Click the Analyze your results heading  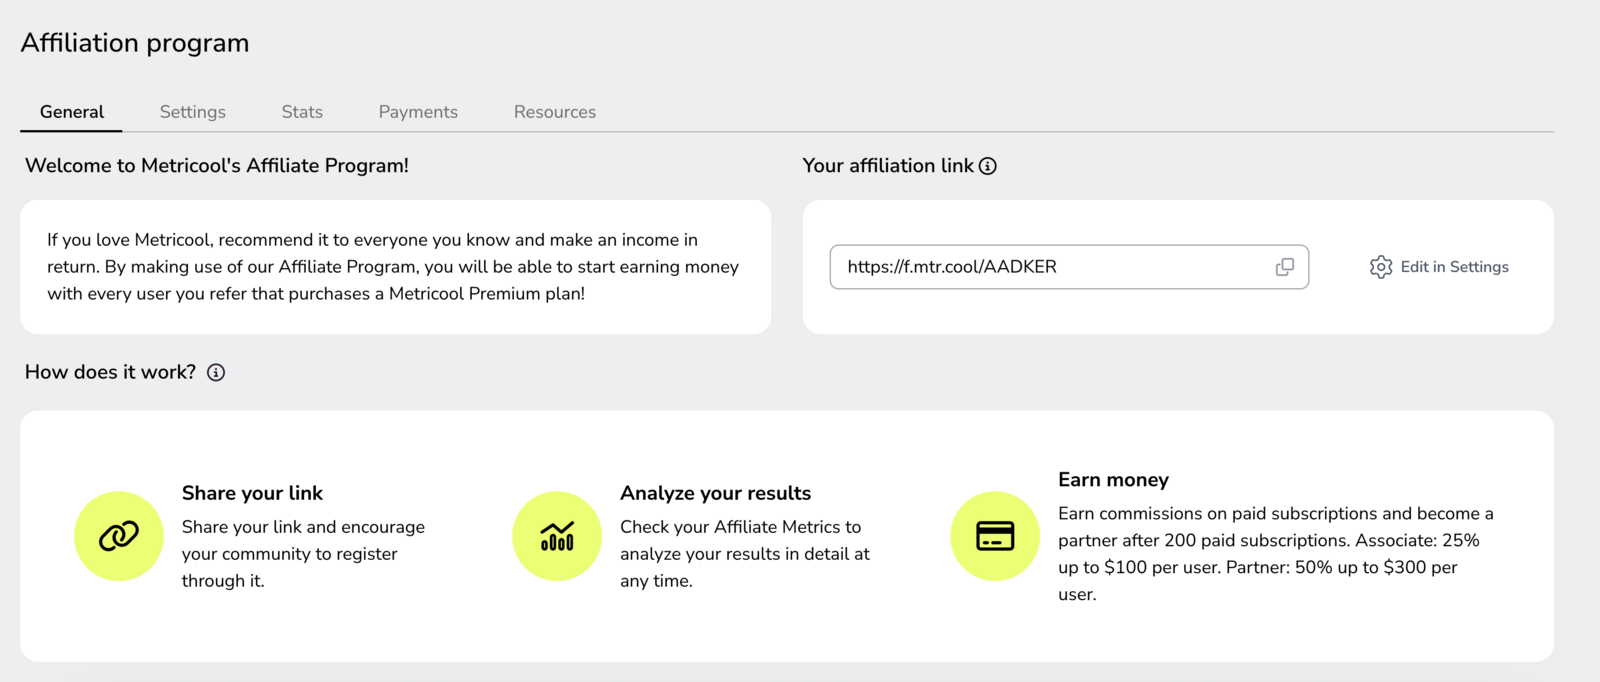[715, 493]
